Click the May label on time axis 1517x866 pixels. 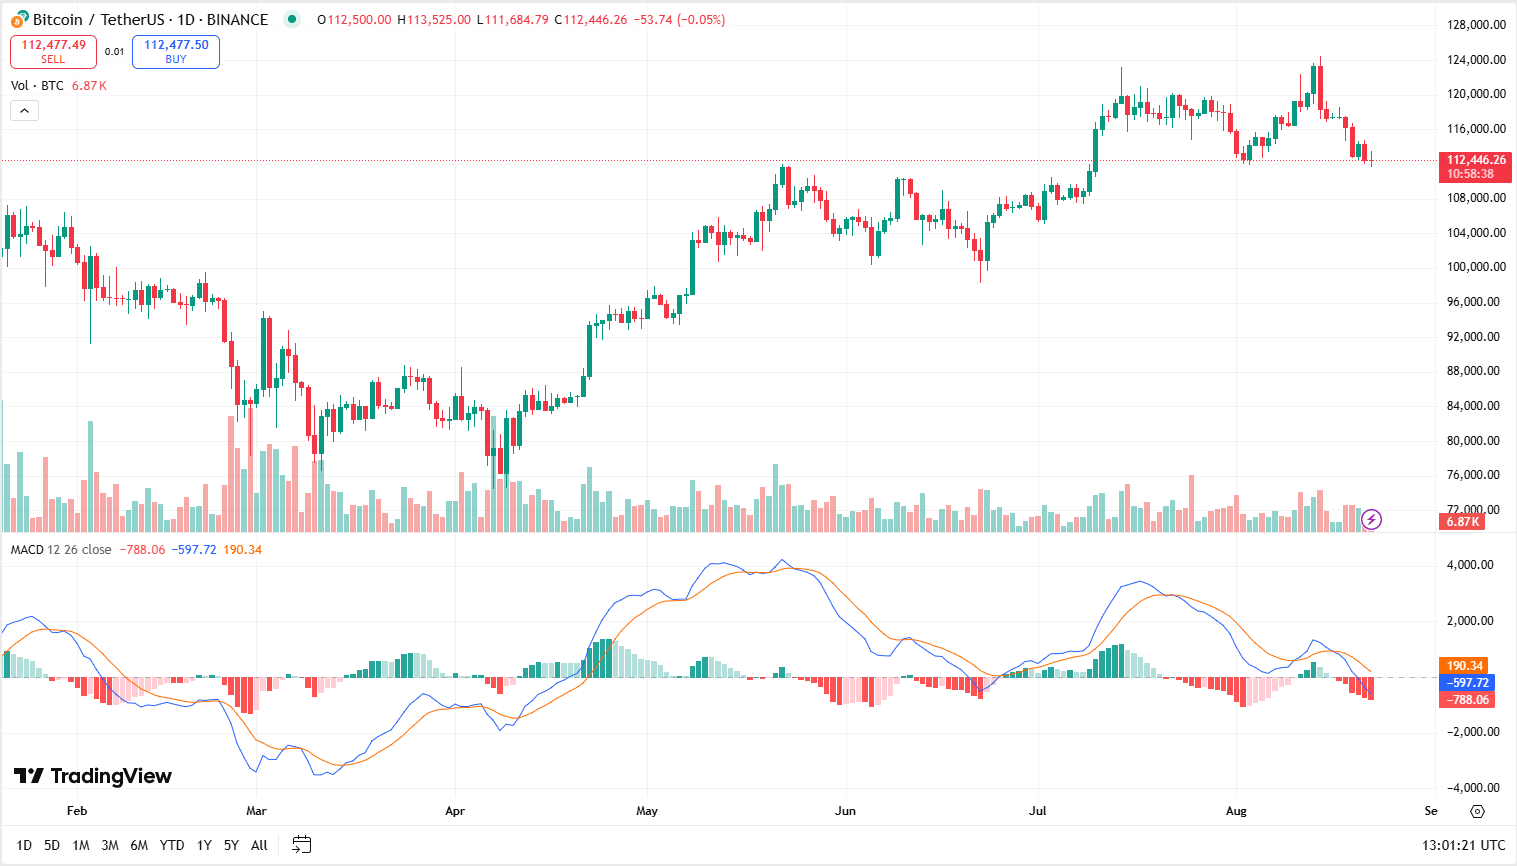click(647, 811)
